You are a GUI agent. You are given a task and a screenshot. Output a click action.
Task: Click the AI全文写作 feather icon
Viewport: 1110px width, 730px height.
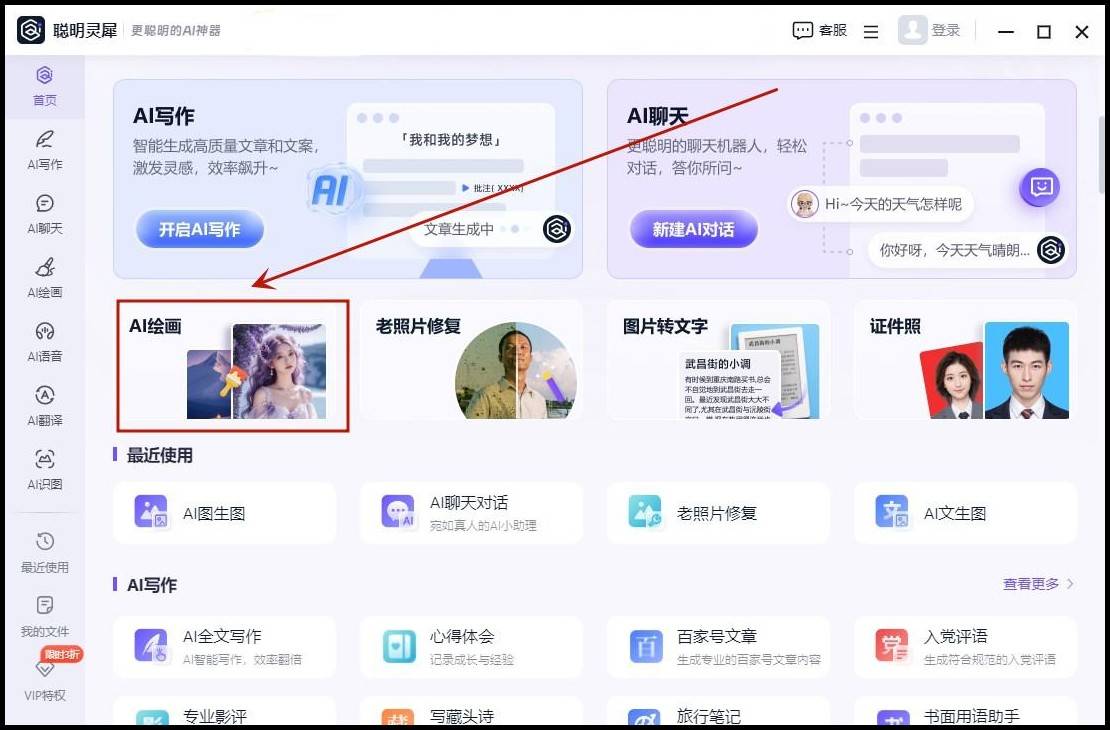[151, 646]
